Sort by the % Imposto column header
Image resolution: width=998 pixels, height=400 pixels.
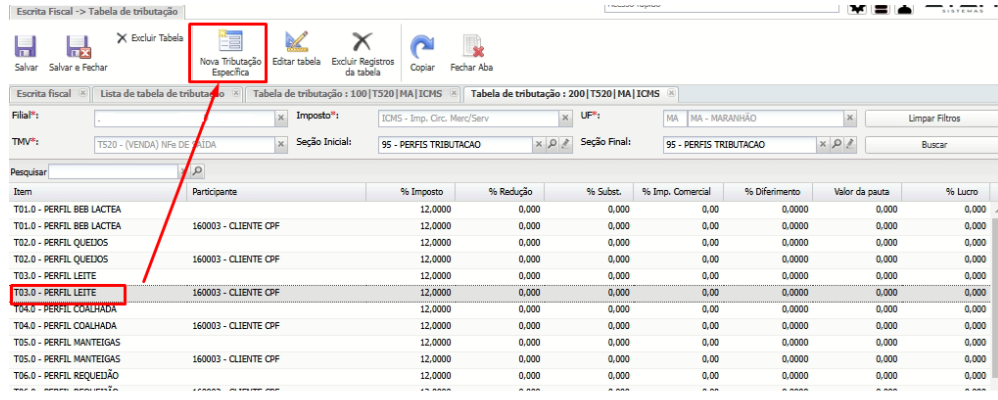tap(411, 192)
